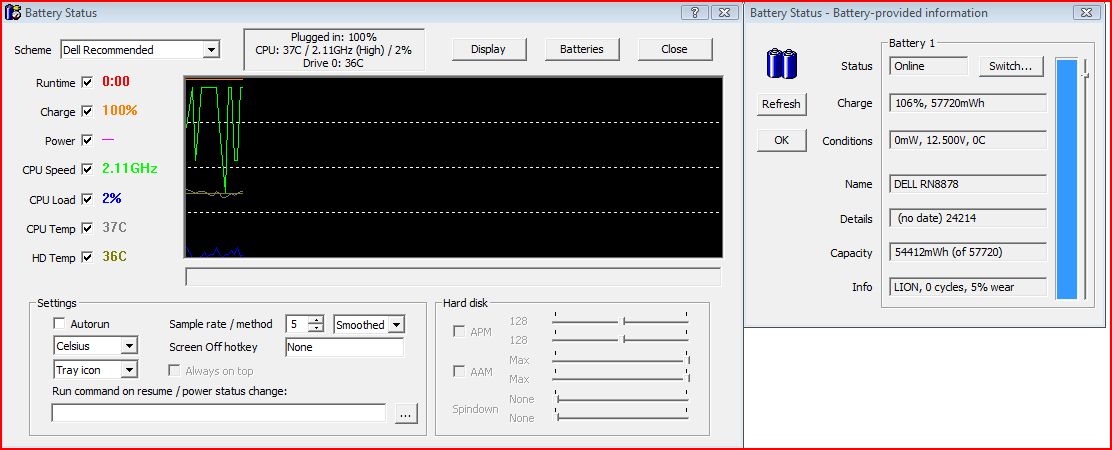Image resolution: width=1112 pixels, height=450 pixels.
Task: Toggle the CPU Speed checkbox
Action: pyautogui.click(x=87, y=169)
